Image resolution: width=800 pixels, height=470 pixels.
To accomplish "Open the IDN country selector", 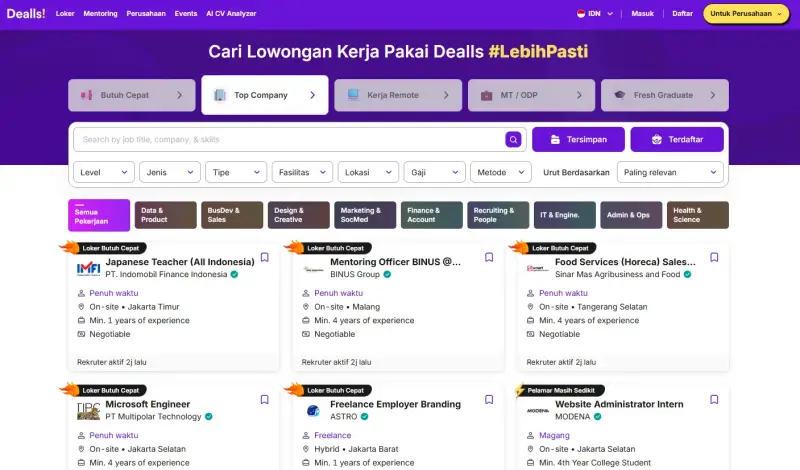I will coord(595,14).
